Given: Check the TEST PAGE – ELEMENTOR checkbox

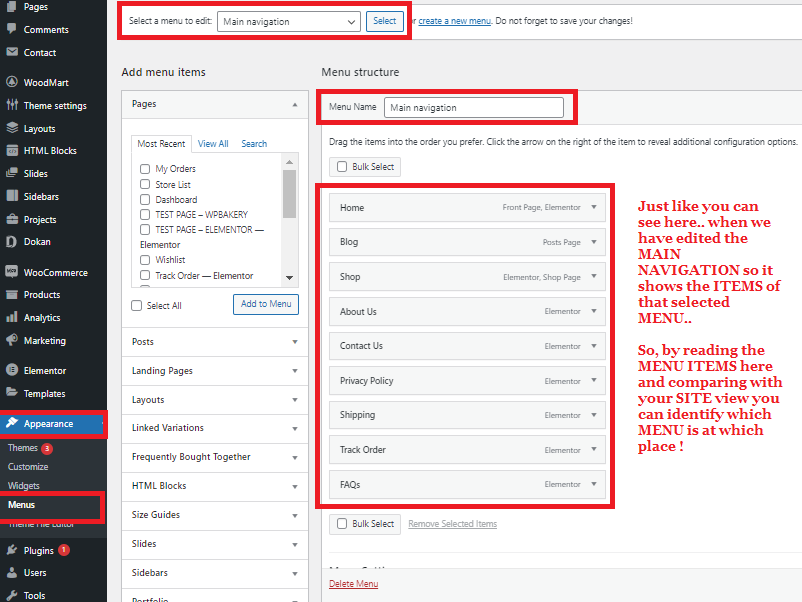Looking at the screenshot, I should click(145, 230).
